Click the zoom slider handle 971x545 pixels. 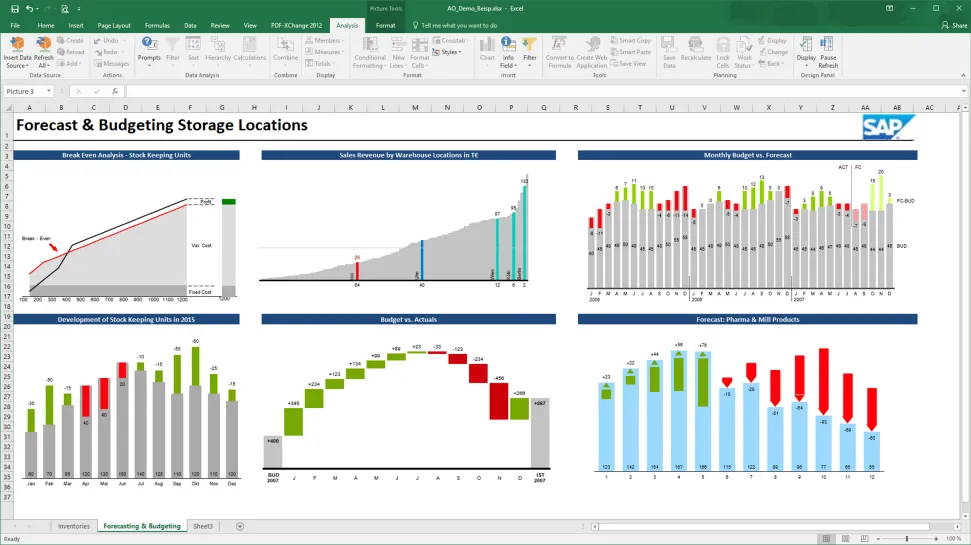point(908,538)
